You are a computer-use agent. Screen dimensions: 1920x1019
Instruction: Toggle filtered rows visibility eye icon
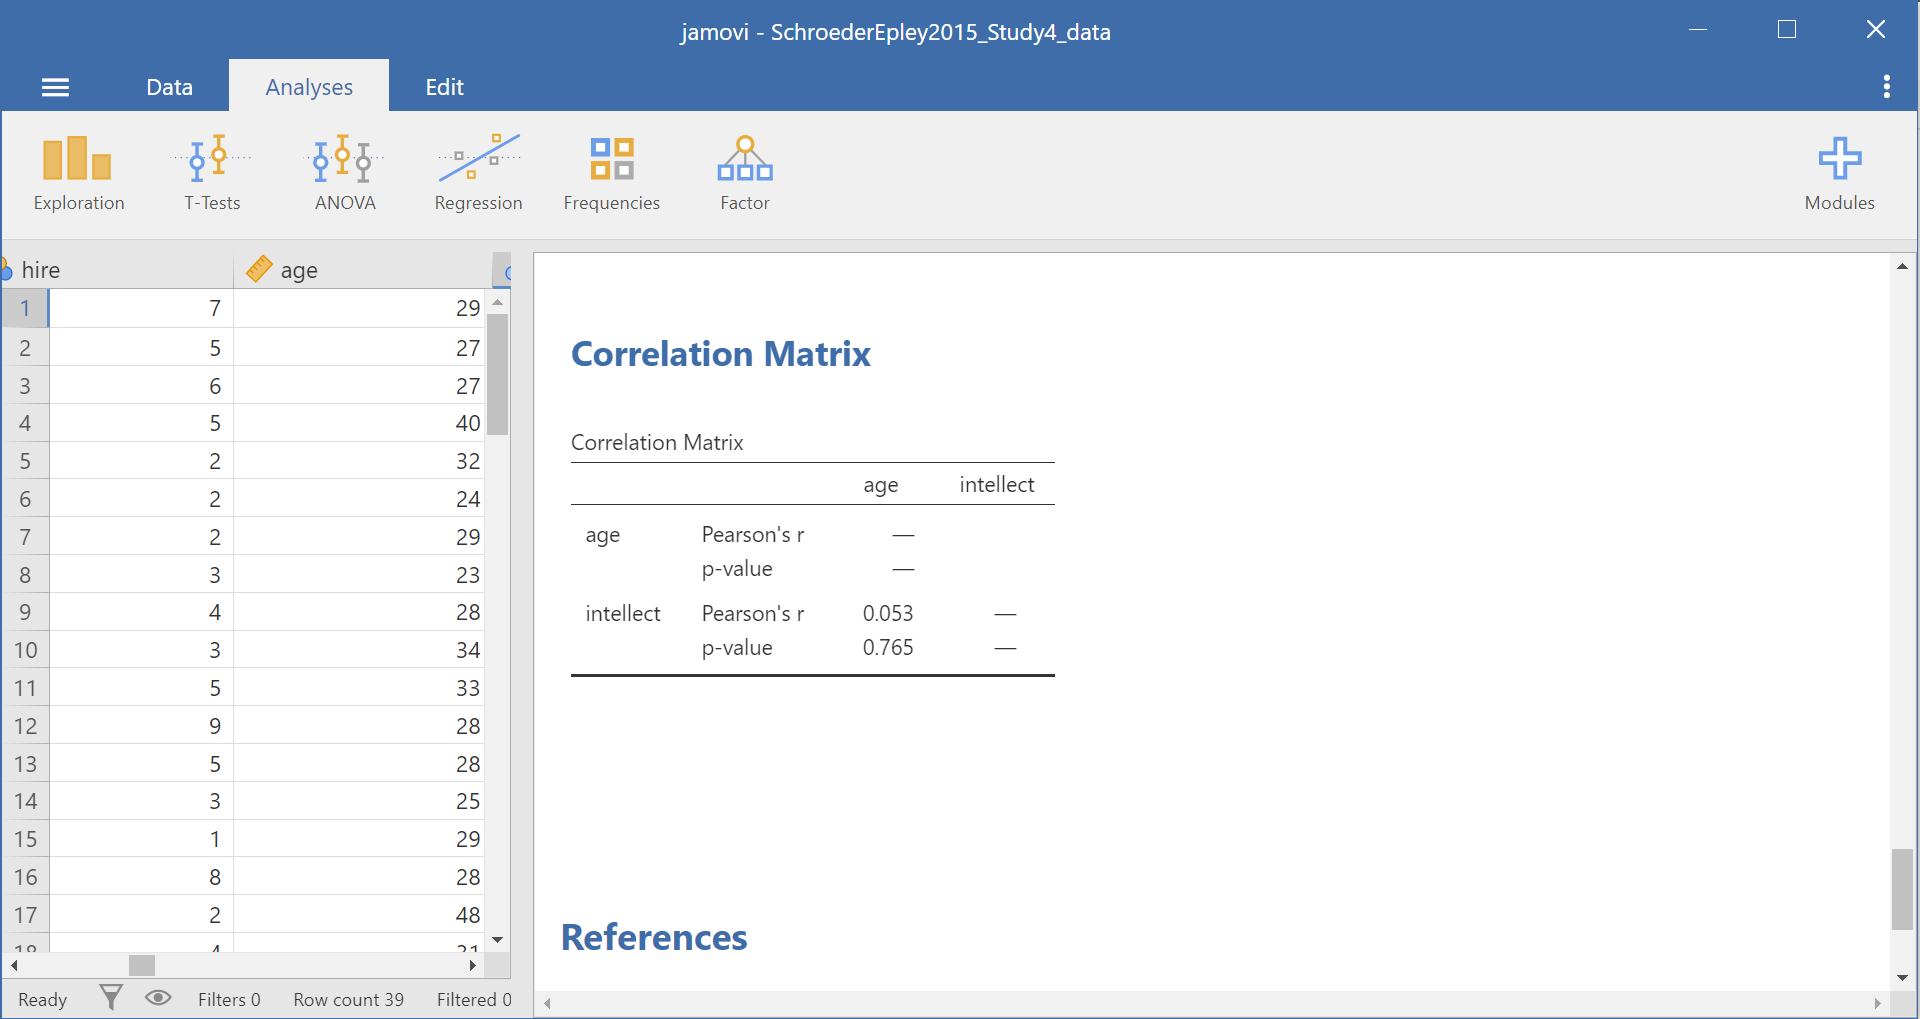click(x=158, y=998)
